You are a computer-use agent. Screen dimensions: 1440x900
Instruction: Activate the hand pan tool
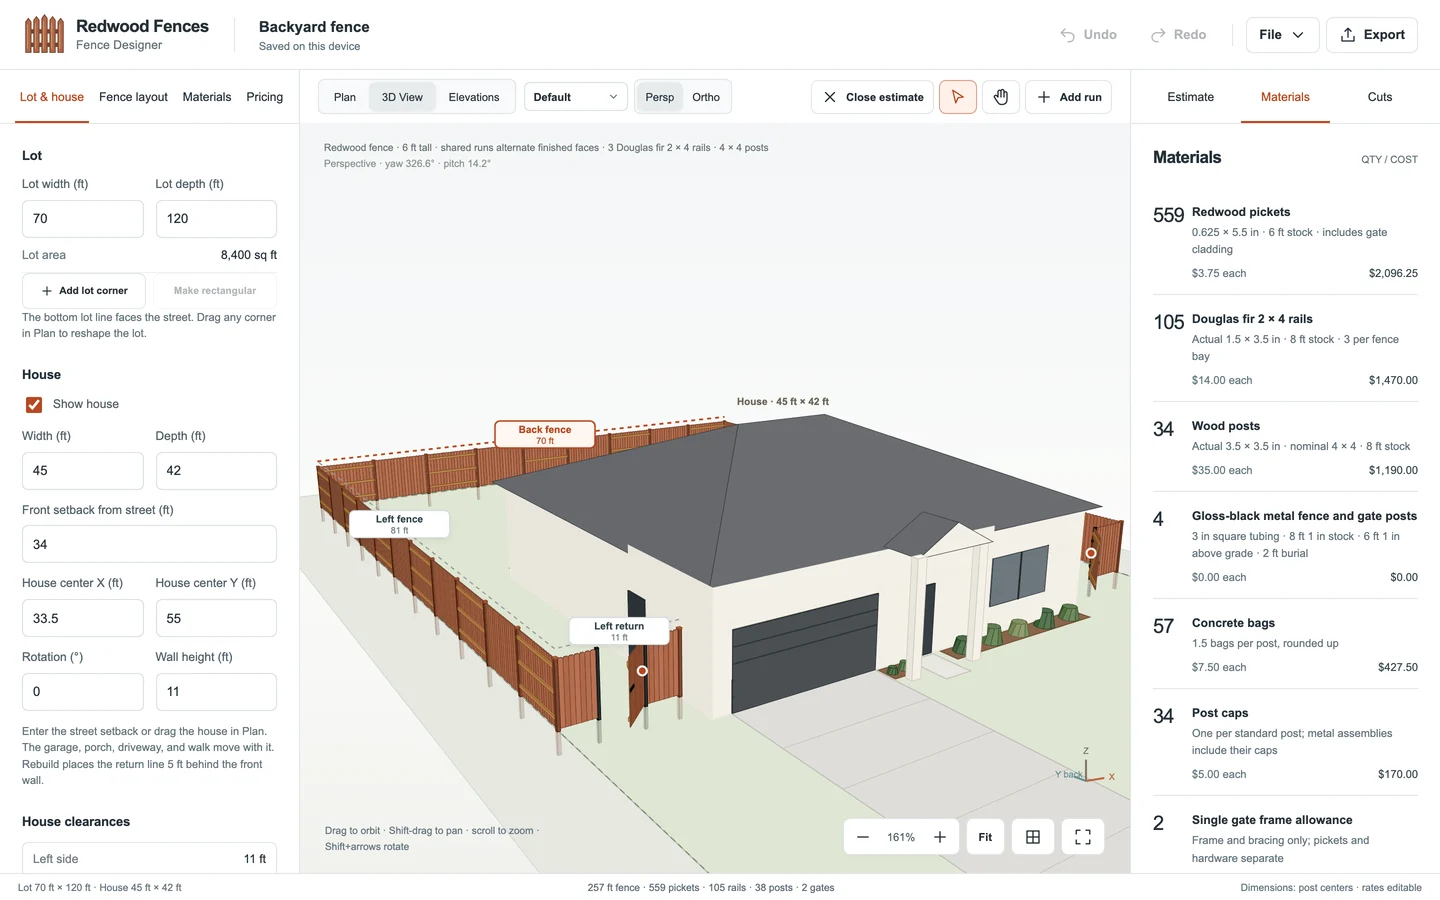pos(1001,97)
